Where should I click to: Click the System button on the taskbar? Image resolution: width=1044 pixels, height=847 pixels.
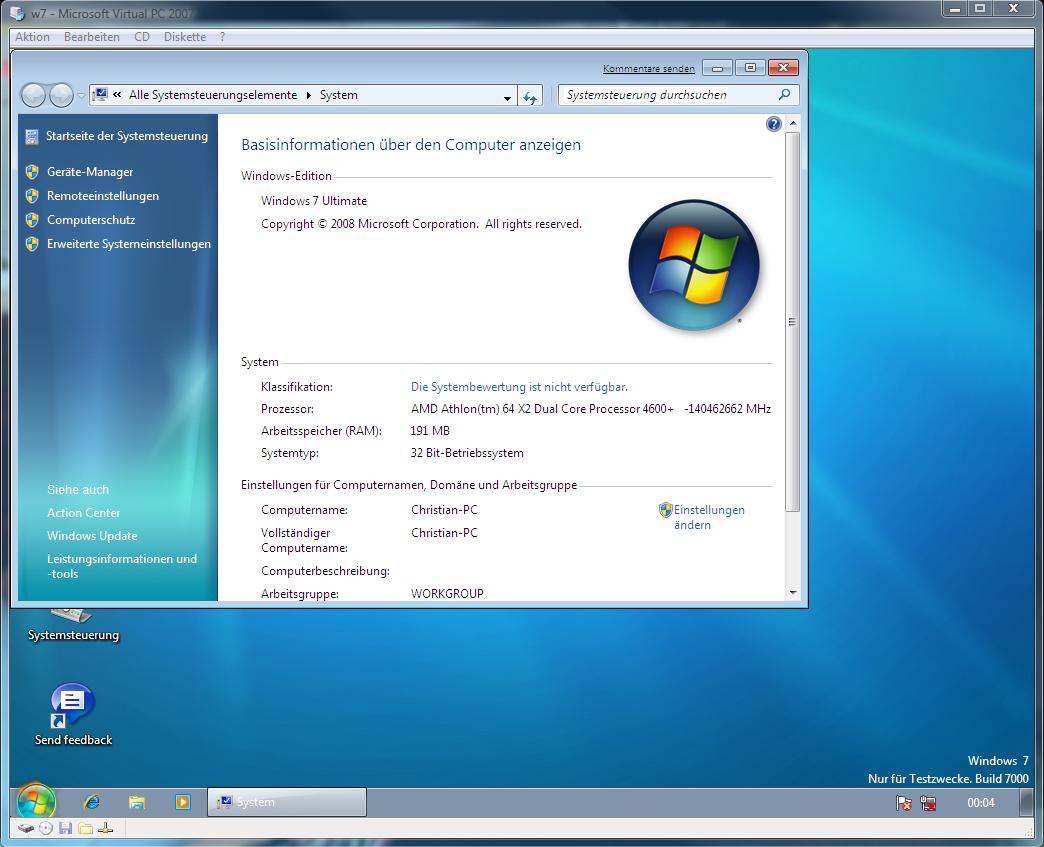click(287, 802)
